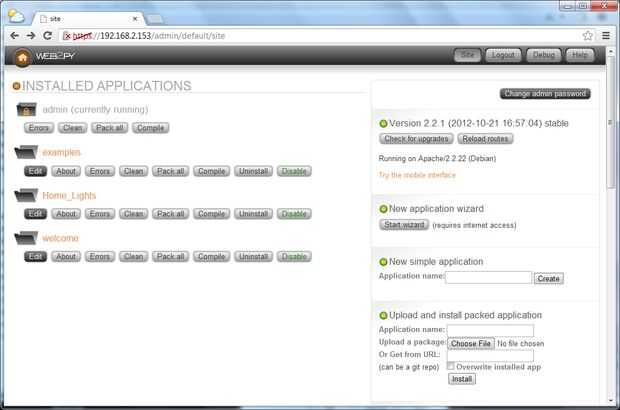Click Running on Apache/2.2.22 (Debian) text
Image resolution: width=620 pixels, height=410 pixels.
pyautogui.click(x=437, y=159)
